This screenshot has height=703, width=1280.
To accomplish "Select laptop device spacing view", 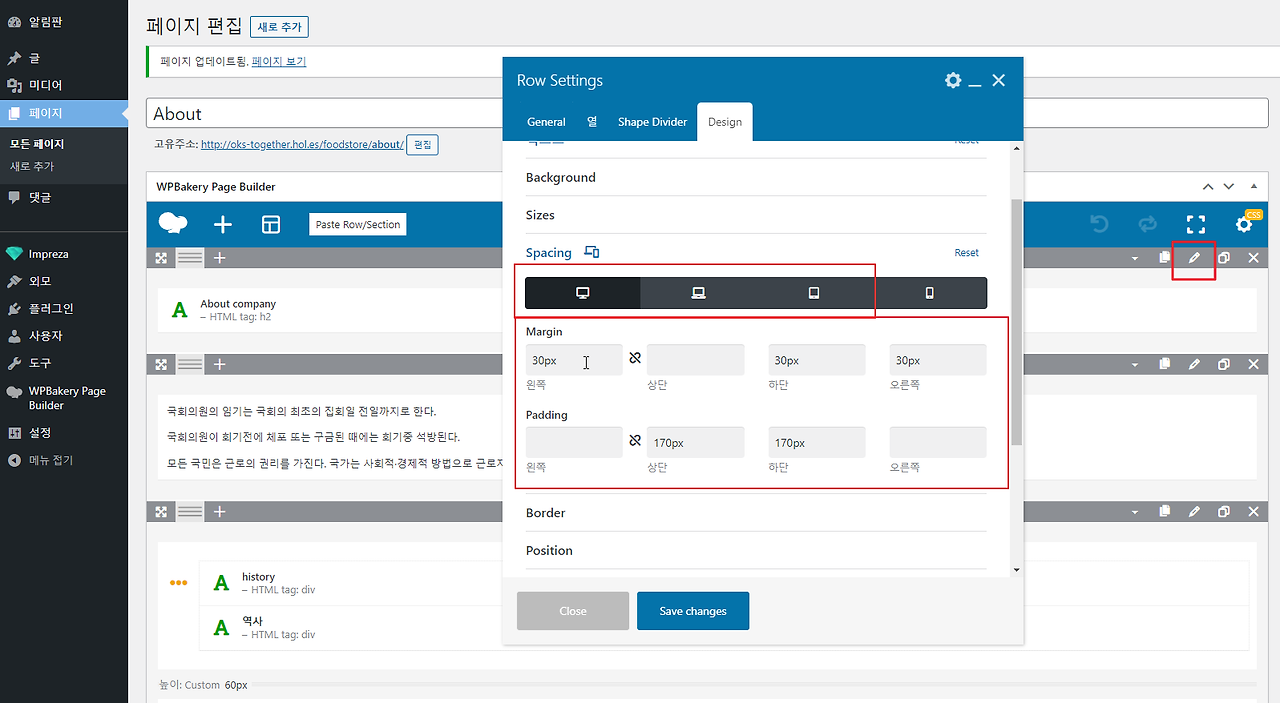I will 699,293.
